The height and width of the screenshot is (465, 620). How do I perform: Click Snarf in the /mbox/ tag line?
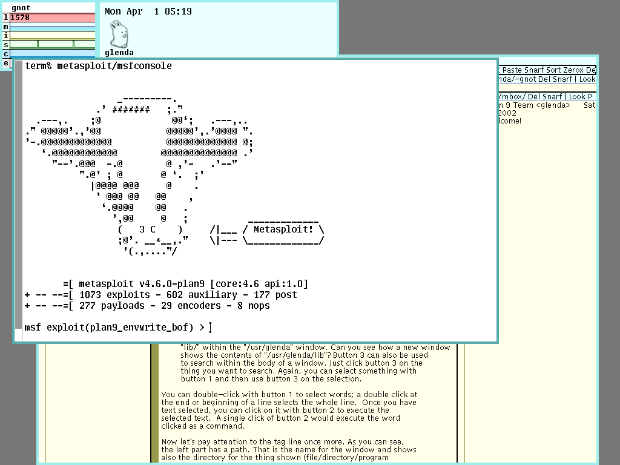(x=553, y=96)
